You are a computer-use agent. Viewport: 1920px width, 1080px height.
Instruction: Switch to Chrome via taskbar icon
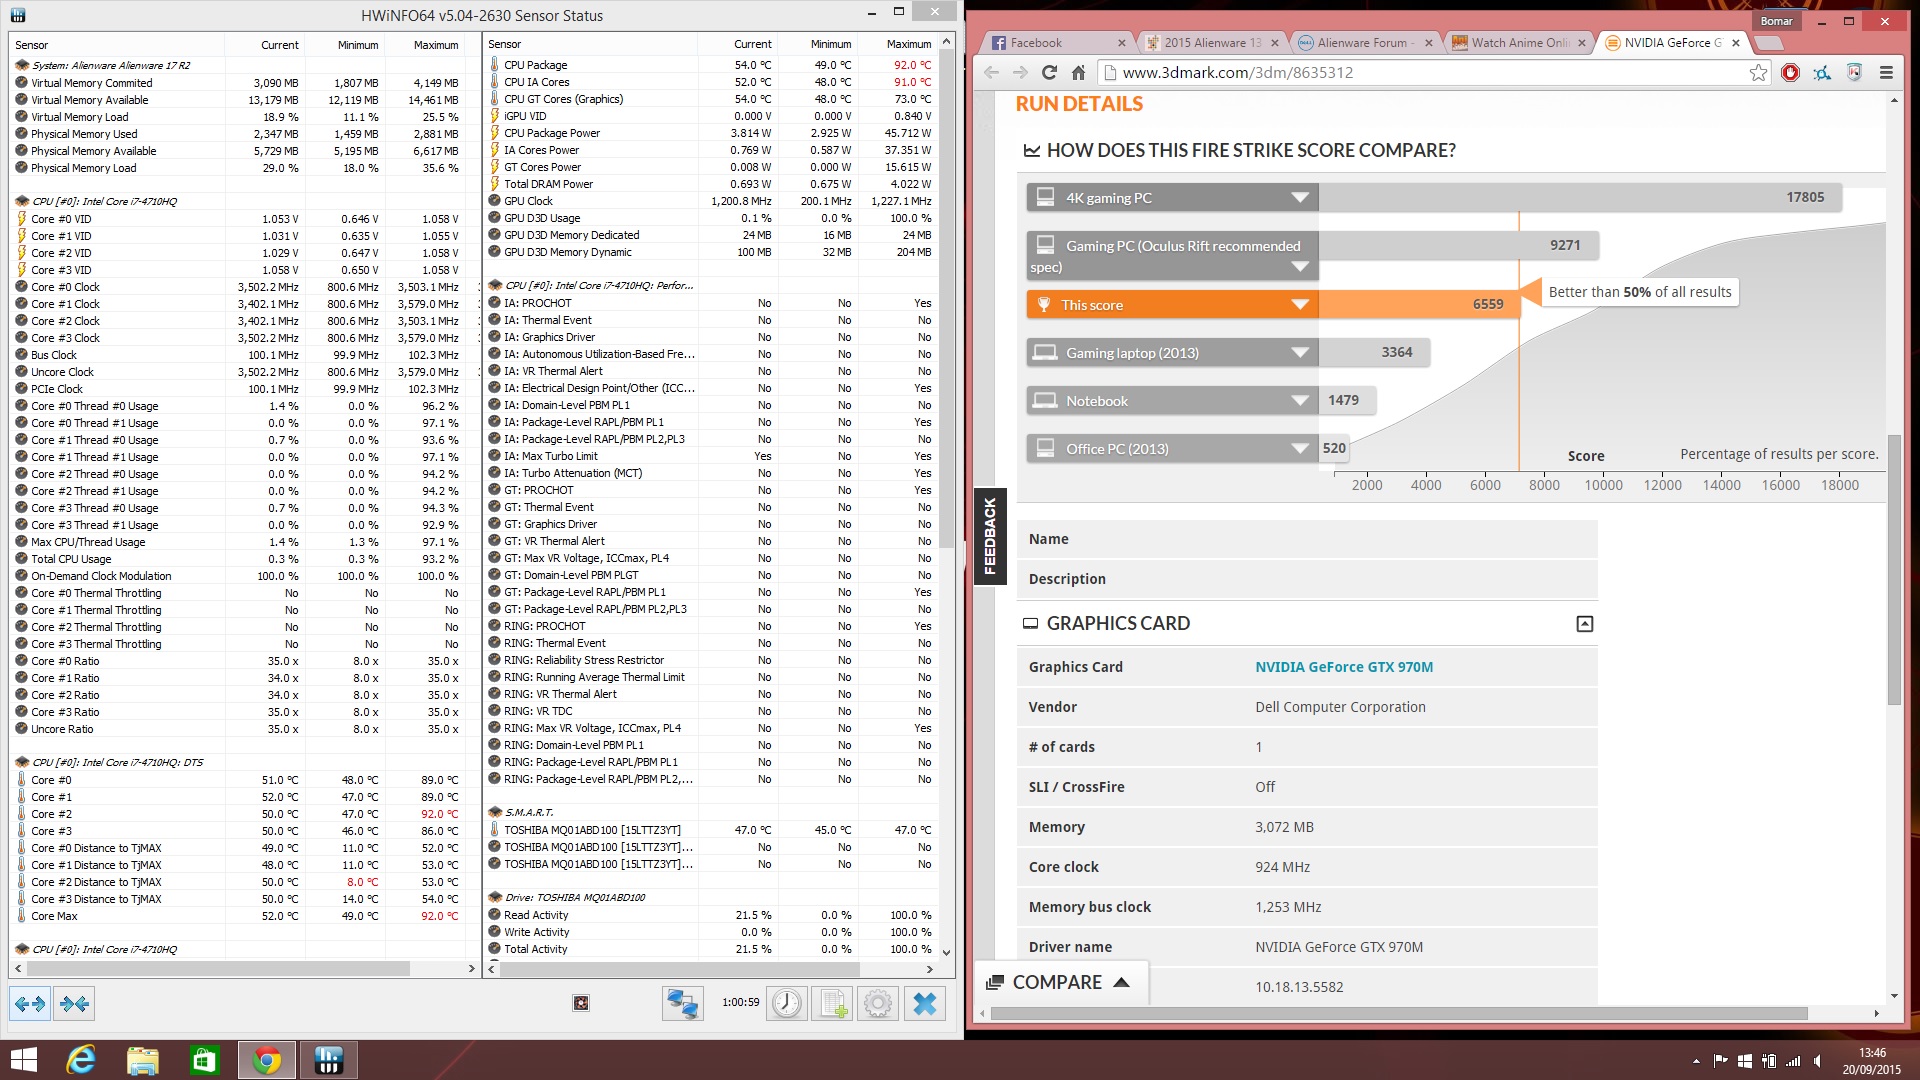click(x=267, y=1060)
